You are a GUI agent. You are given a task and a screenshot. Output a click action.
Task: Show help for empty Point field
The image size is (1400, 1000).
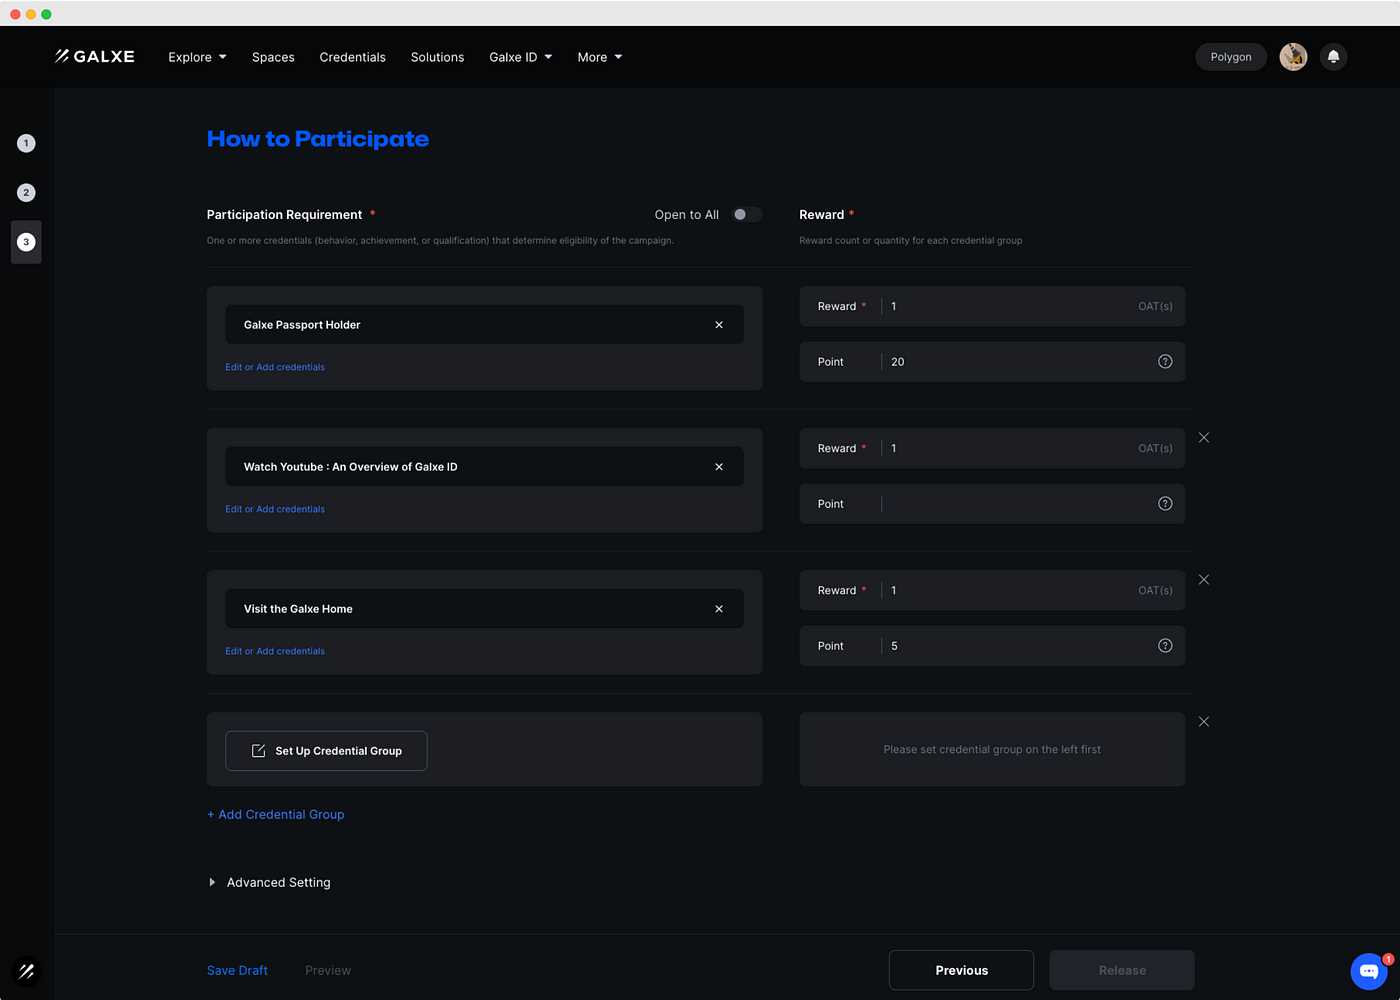(x=1165, y=504)
